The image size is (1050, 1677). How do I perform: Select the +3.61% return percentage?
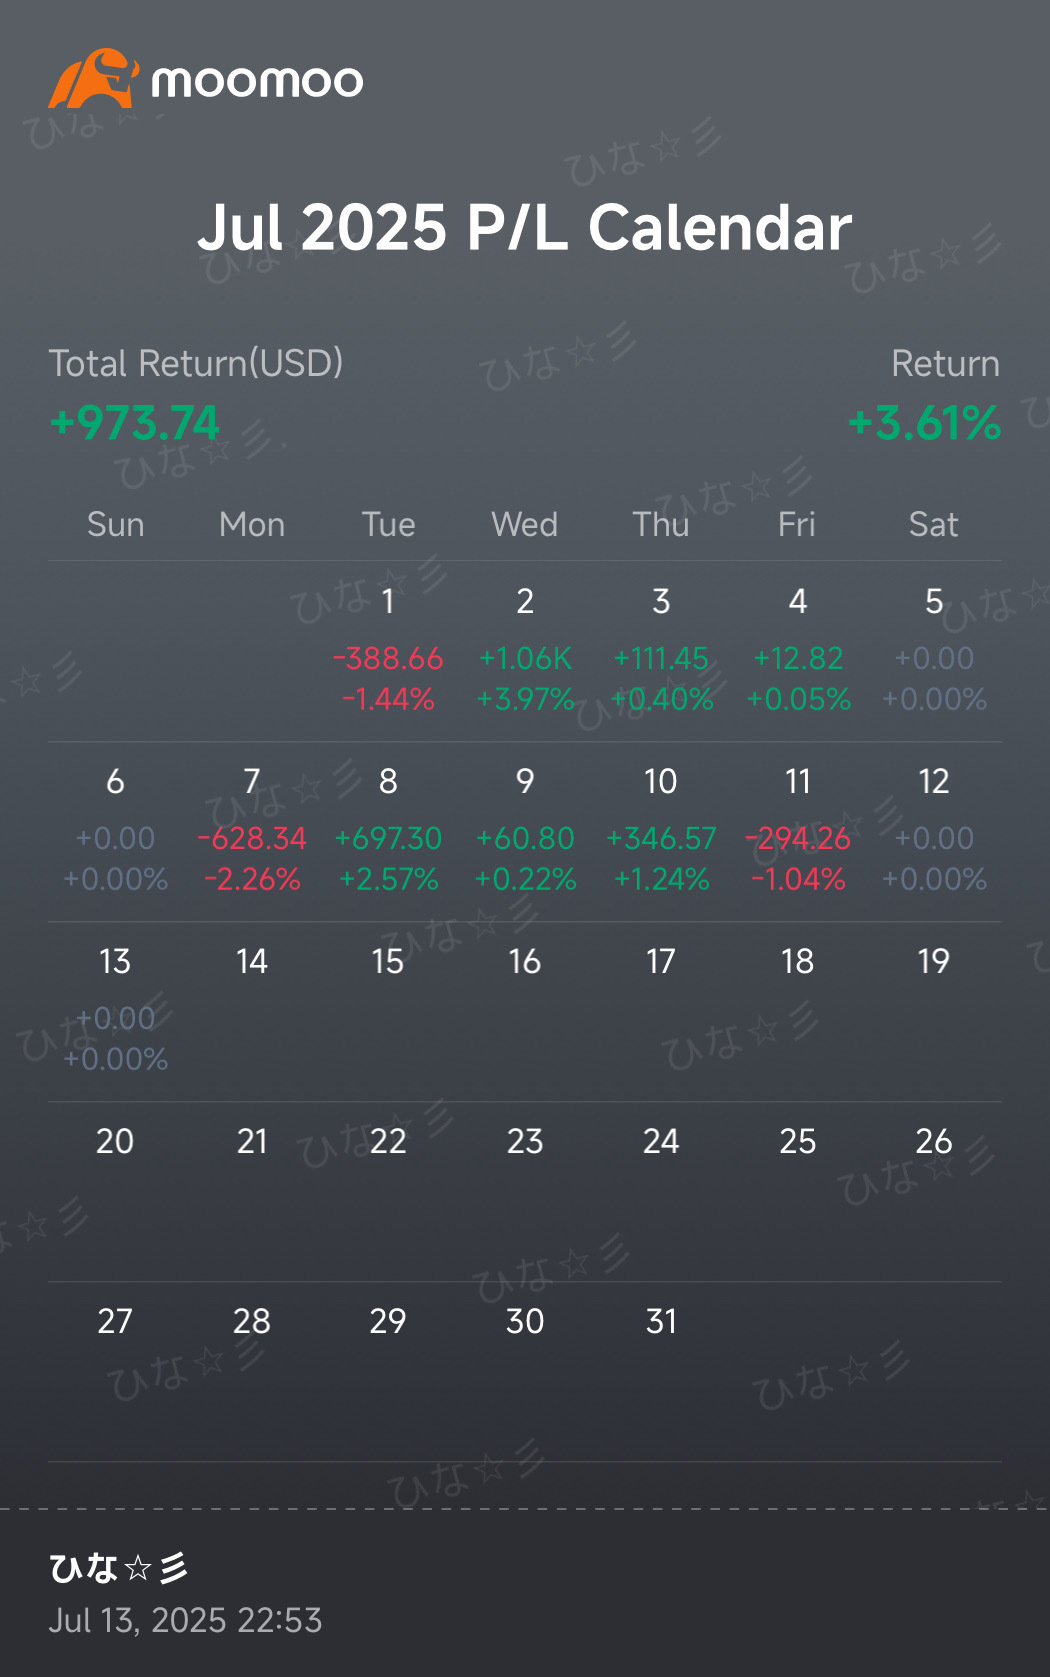pos(924,423)
